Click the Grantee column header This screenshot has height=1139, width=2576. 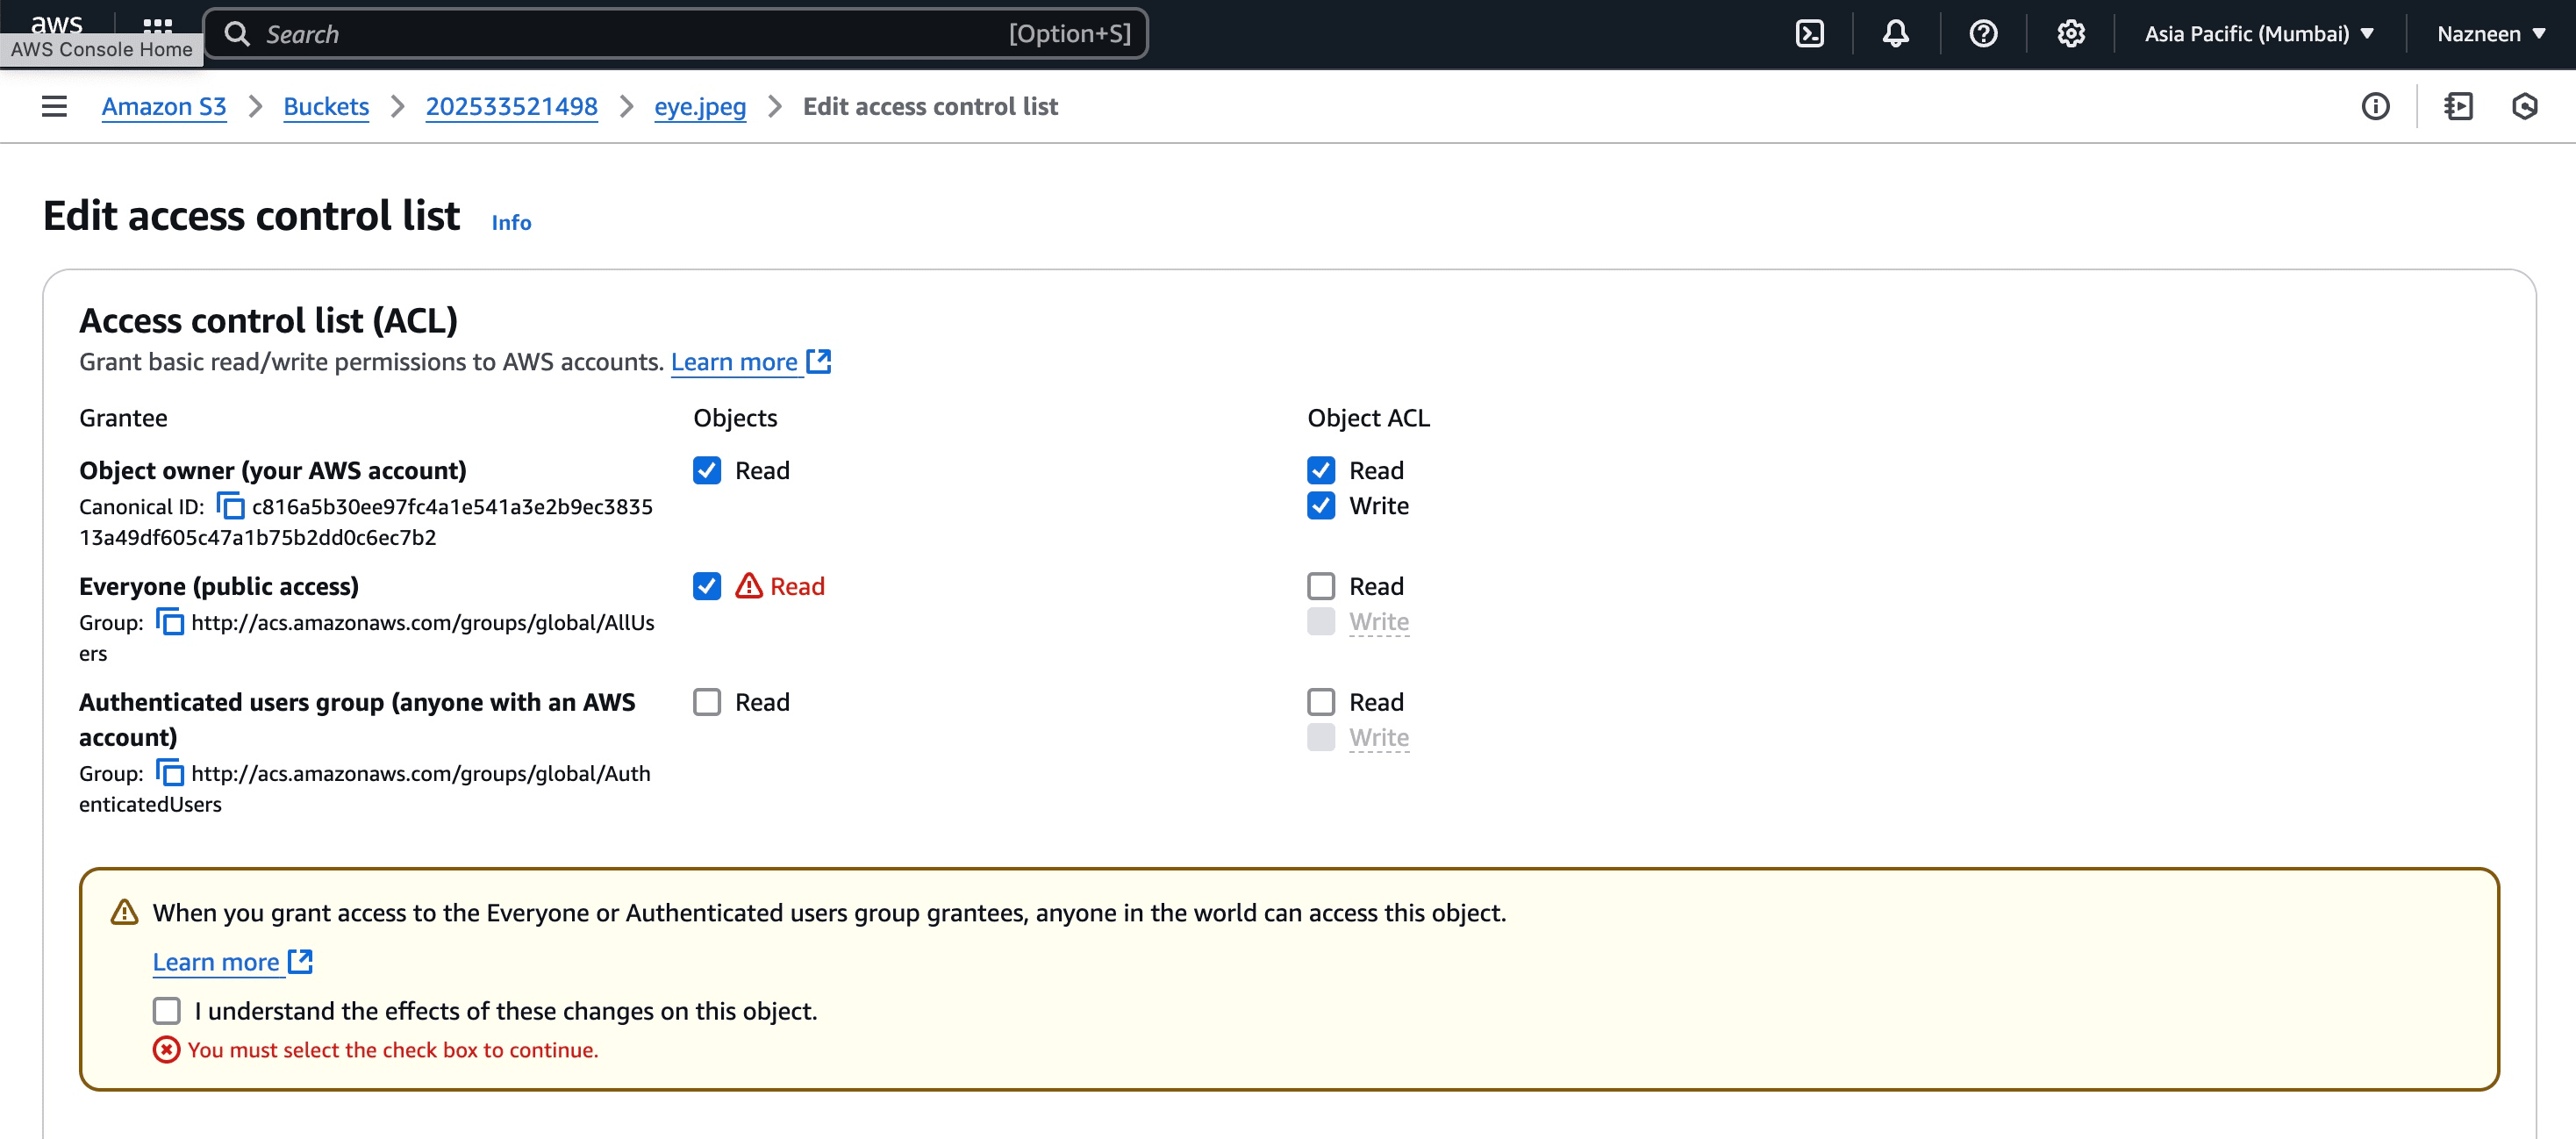123,417
